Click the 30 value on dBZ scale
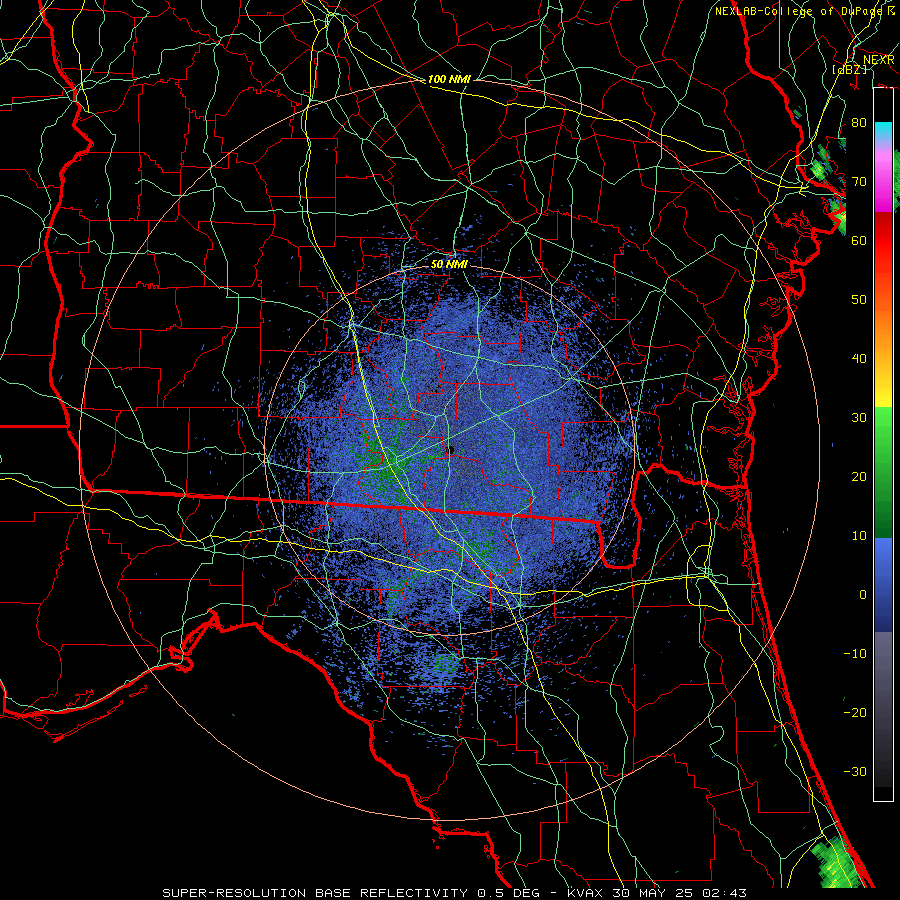This screenshot has width=900, height=900. [x=859, y=418]
